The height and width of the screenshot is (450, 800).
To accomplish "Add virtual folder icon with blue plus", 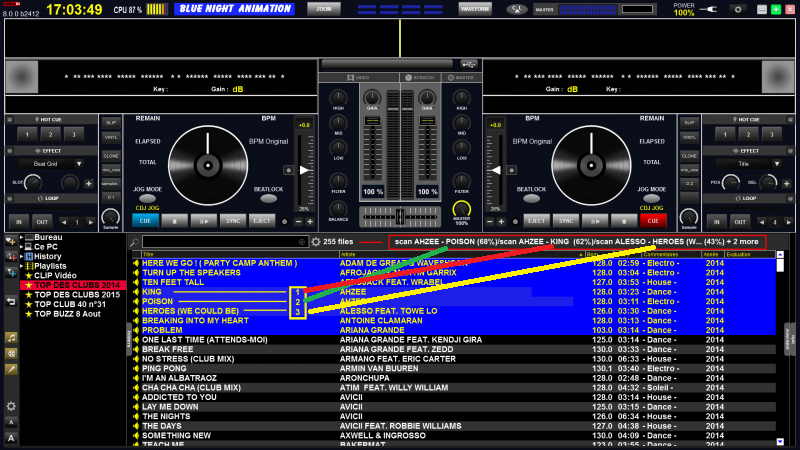I will [11, 272].
